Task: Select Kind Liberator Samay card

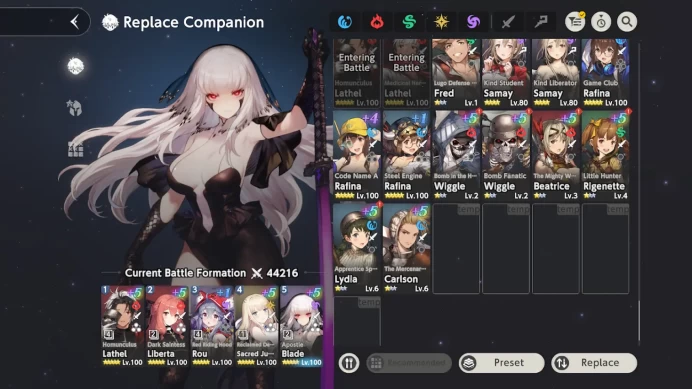Action: click(x=556, y=73)
